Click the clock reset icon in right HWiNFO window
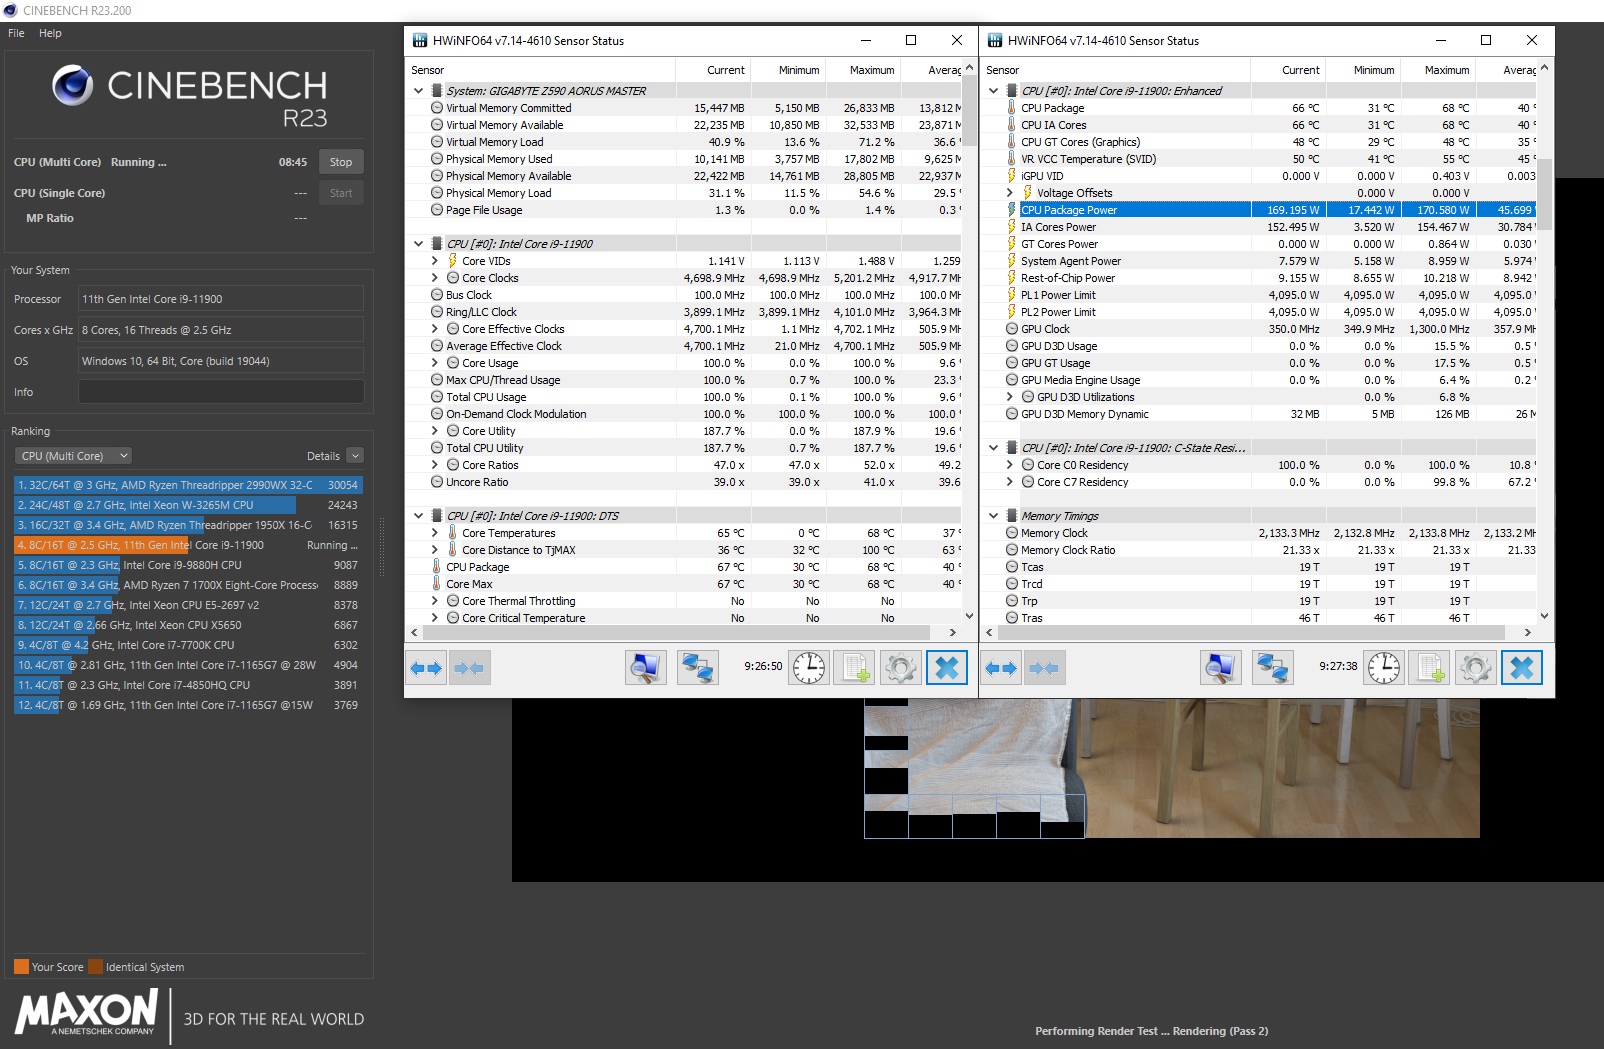 point(1384,667)
